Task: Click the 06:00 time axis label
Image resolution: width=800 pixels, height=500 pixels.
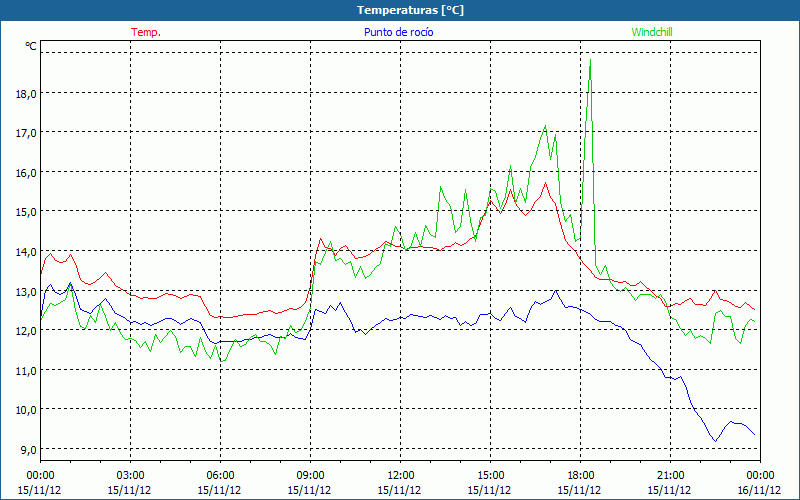Action: 220,476
